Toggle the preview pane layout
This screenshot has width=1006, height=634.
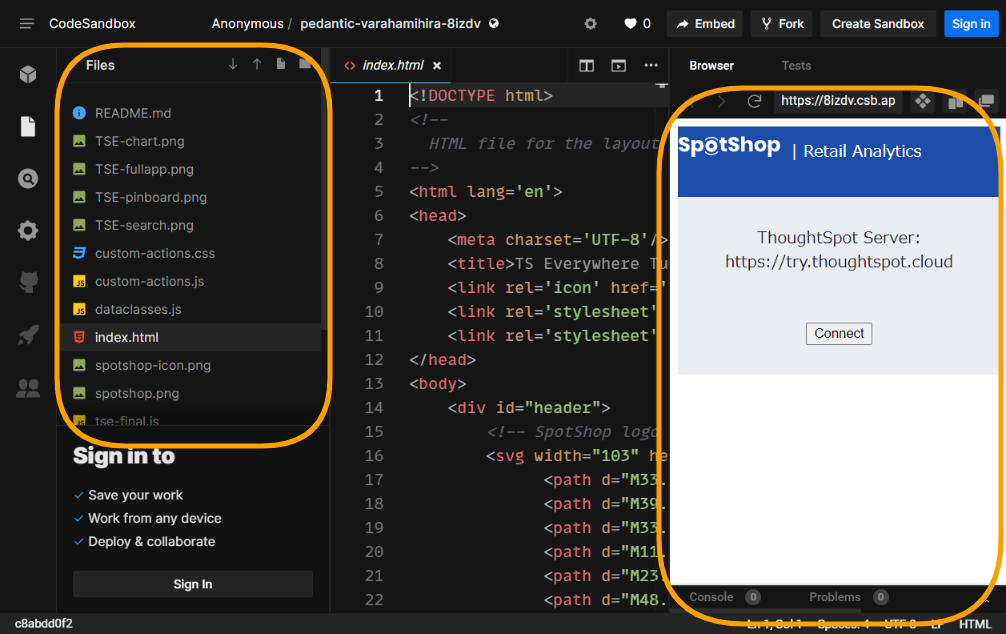click(x=618, y=65)
